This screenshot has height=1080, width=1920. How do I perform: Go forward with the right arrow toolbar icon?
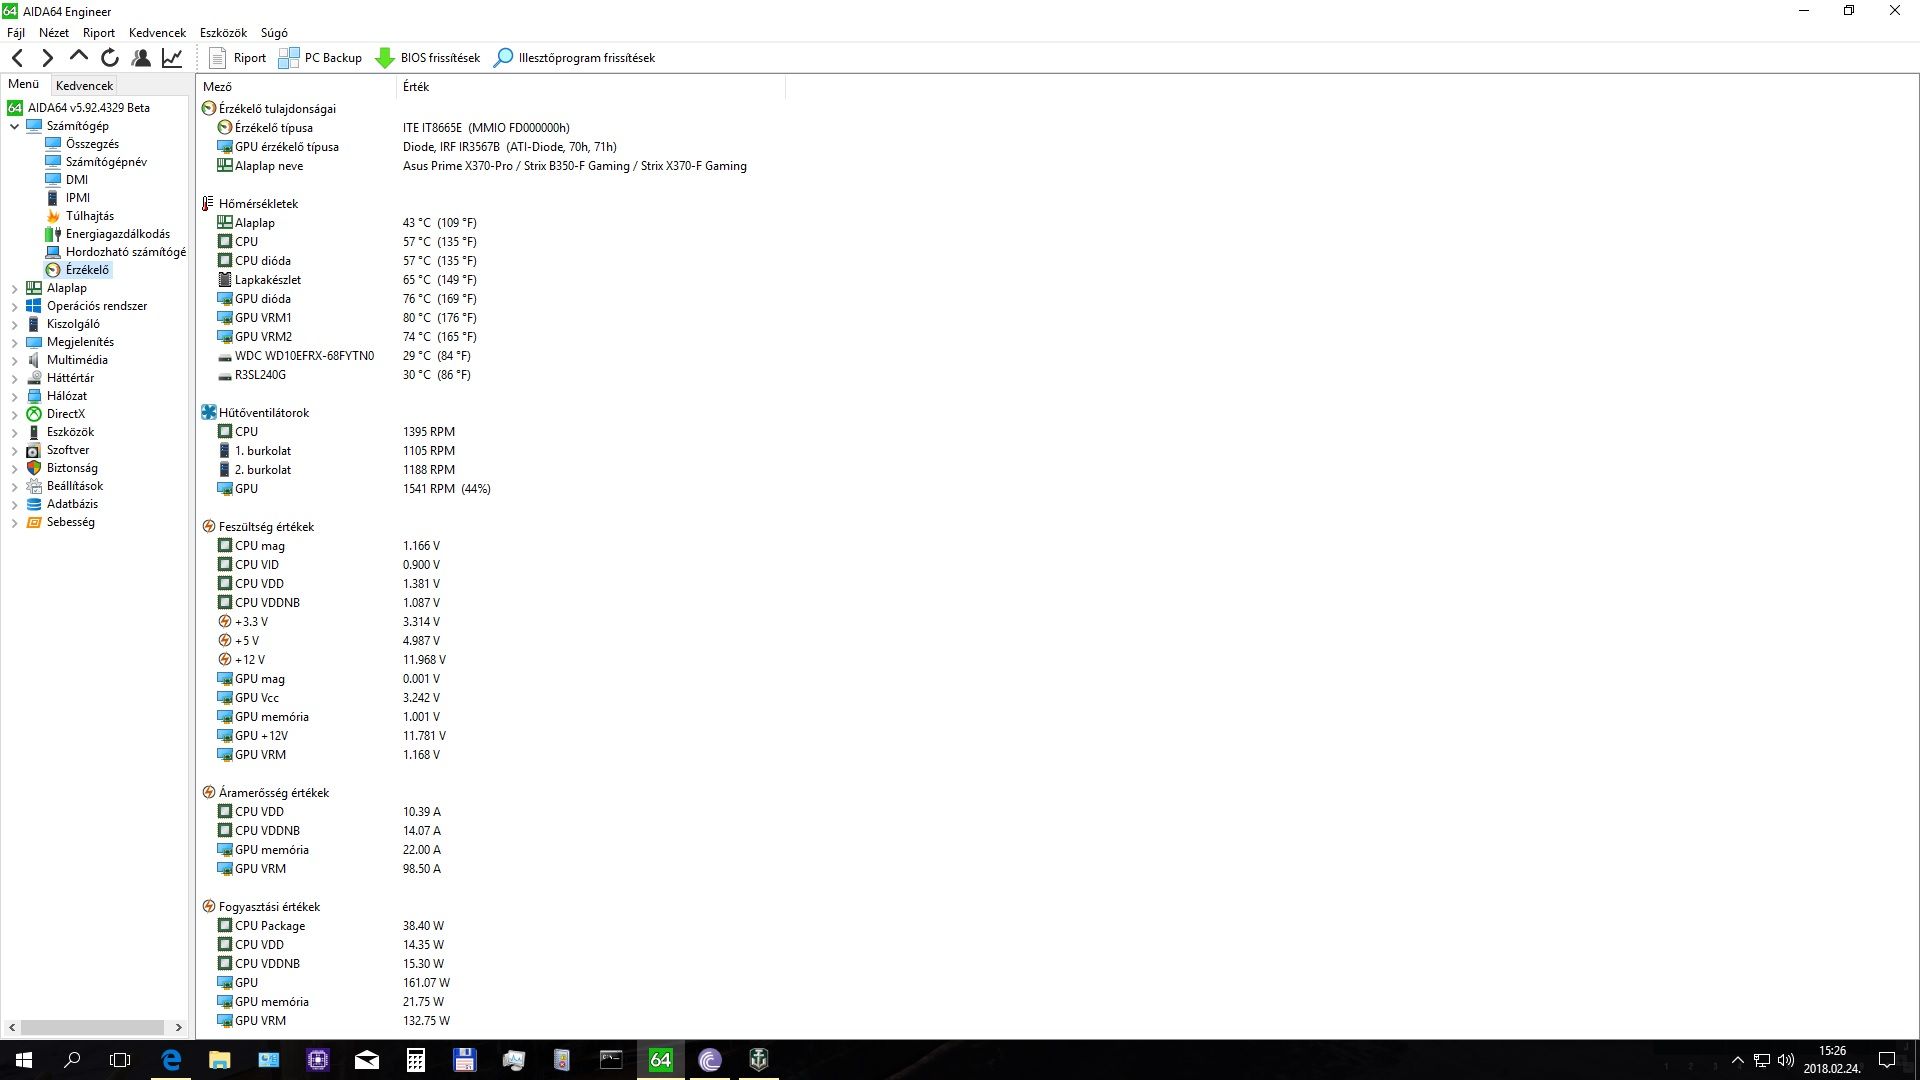click(47, 58)
